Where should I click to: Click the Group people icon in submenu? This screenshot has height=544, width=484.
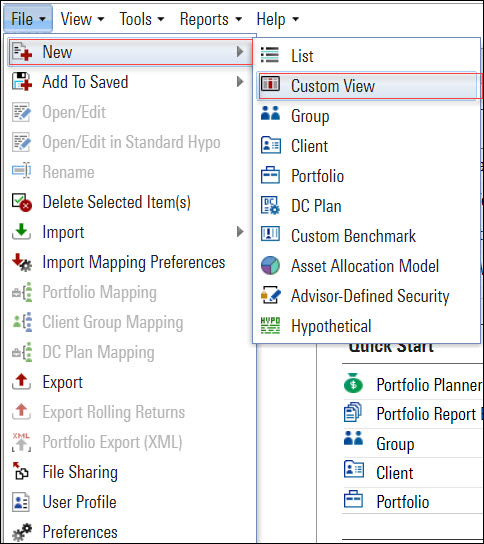point(270,113)
